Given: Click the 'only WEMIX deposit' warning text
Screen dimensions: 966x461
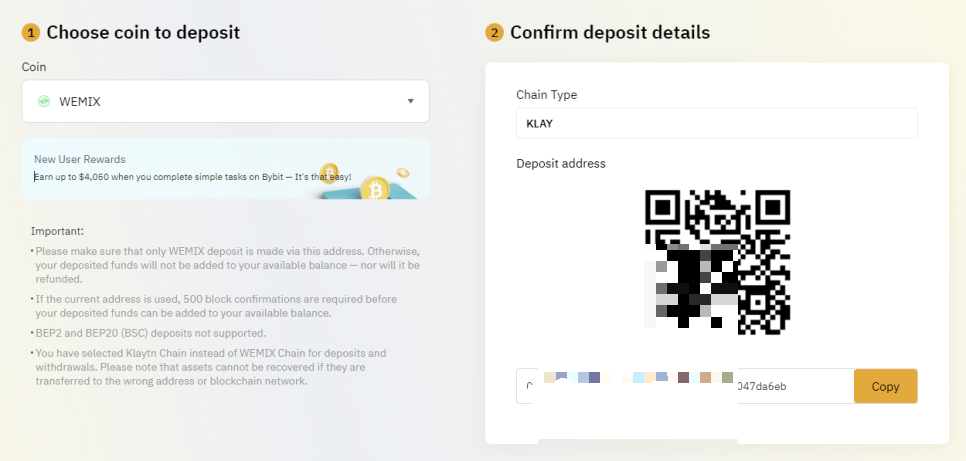Looking at the screenshot, I should pyautogui.click(x=227, y=265).
